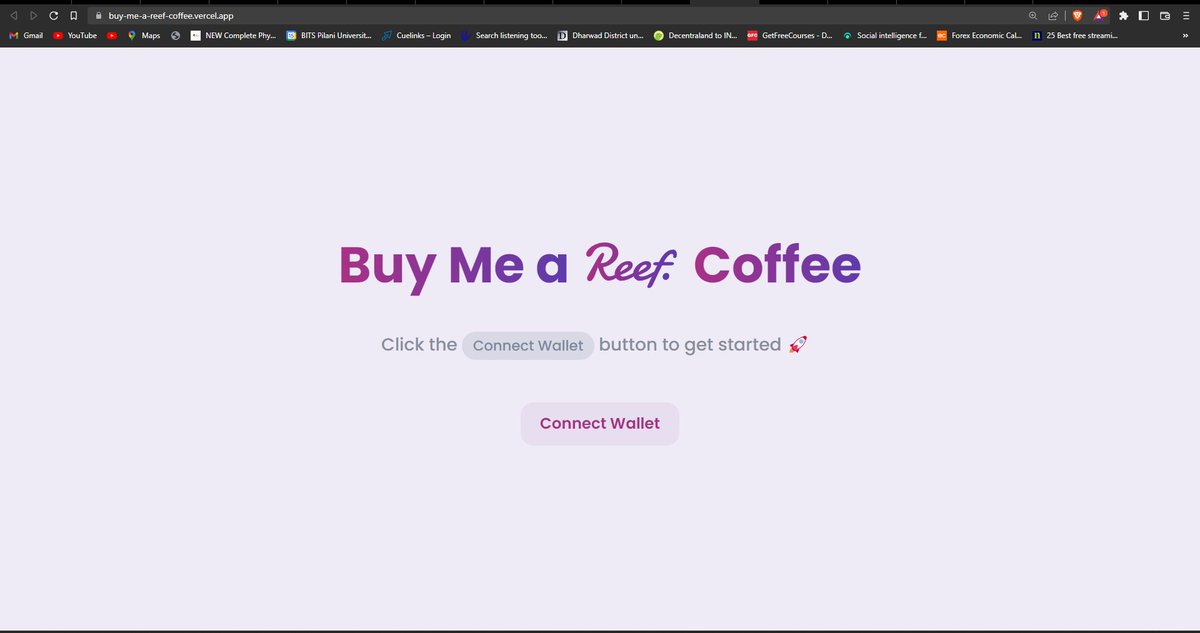Go back with the browser back arrow
This screenshot has width=1200, height=633.
point(13,16)
